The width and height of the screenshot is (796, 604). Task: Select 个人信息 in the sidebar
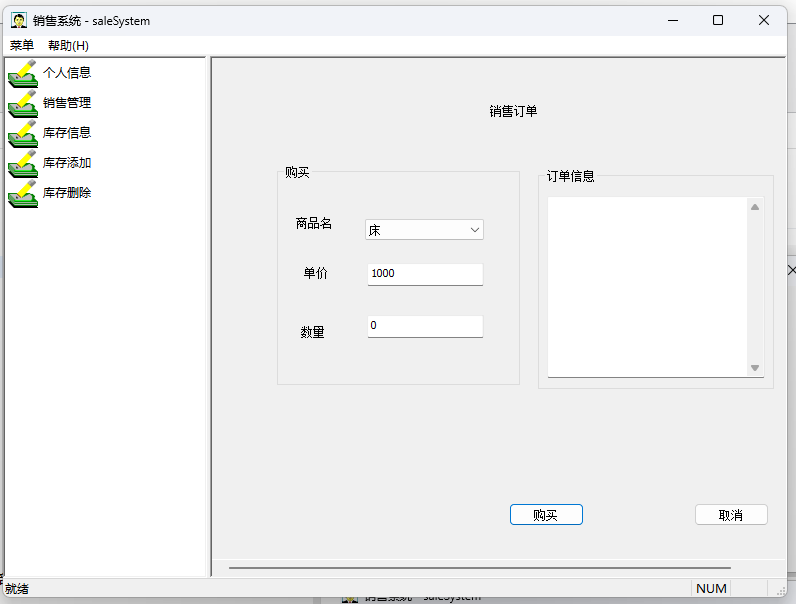point(67,73)
